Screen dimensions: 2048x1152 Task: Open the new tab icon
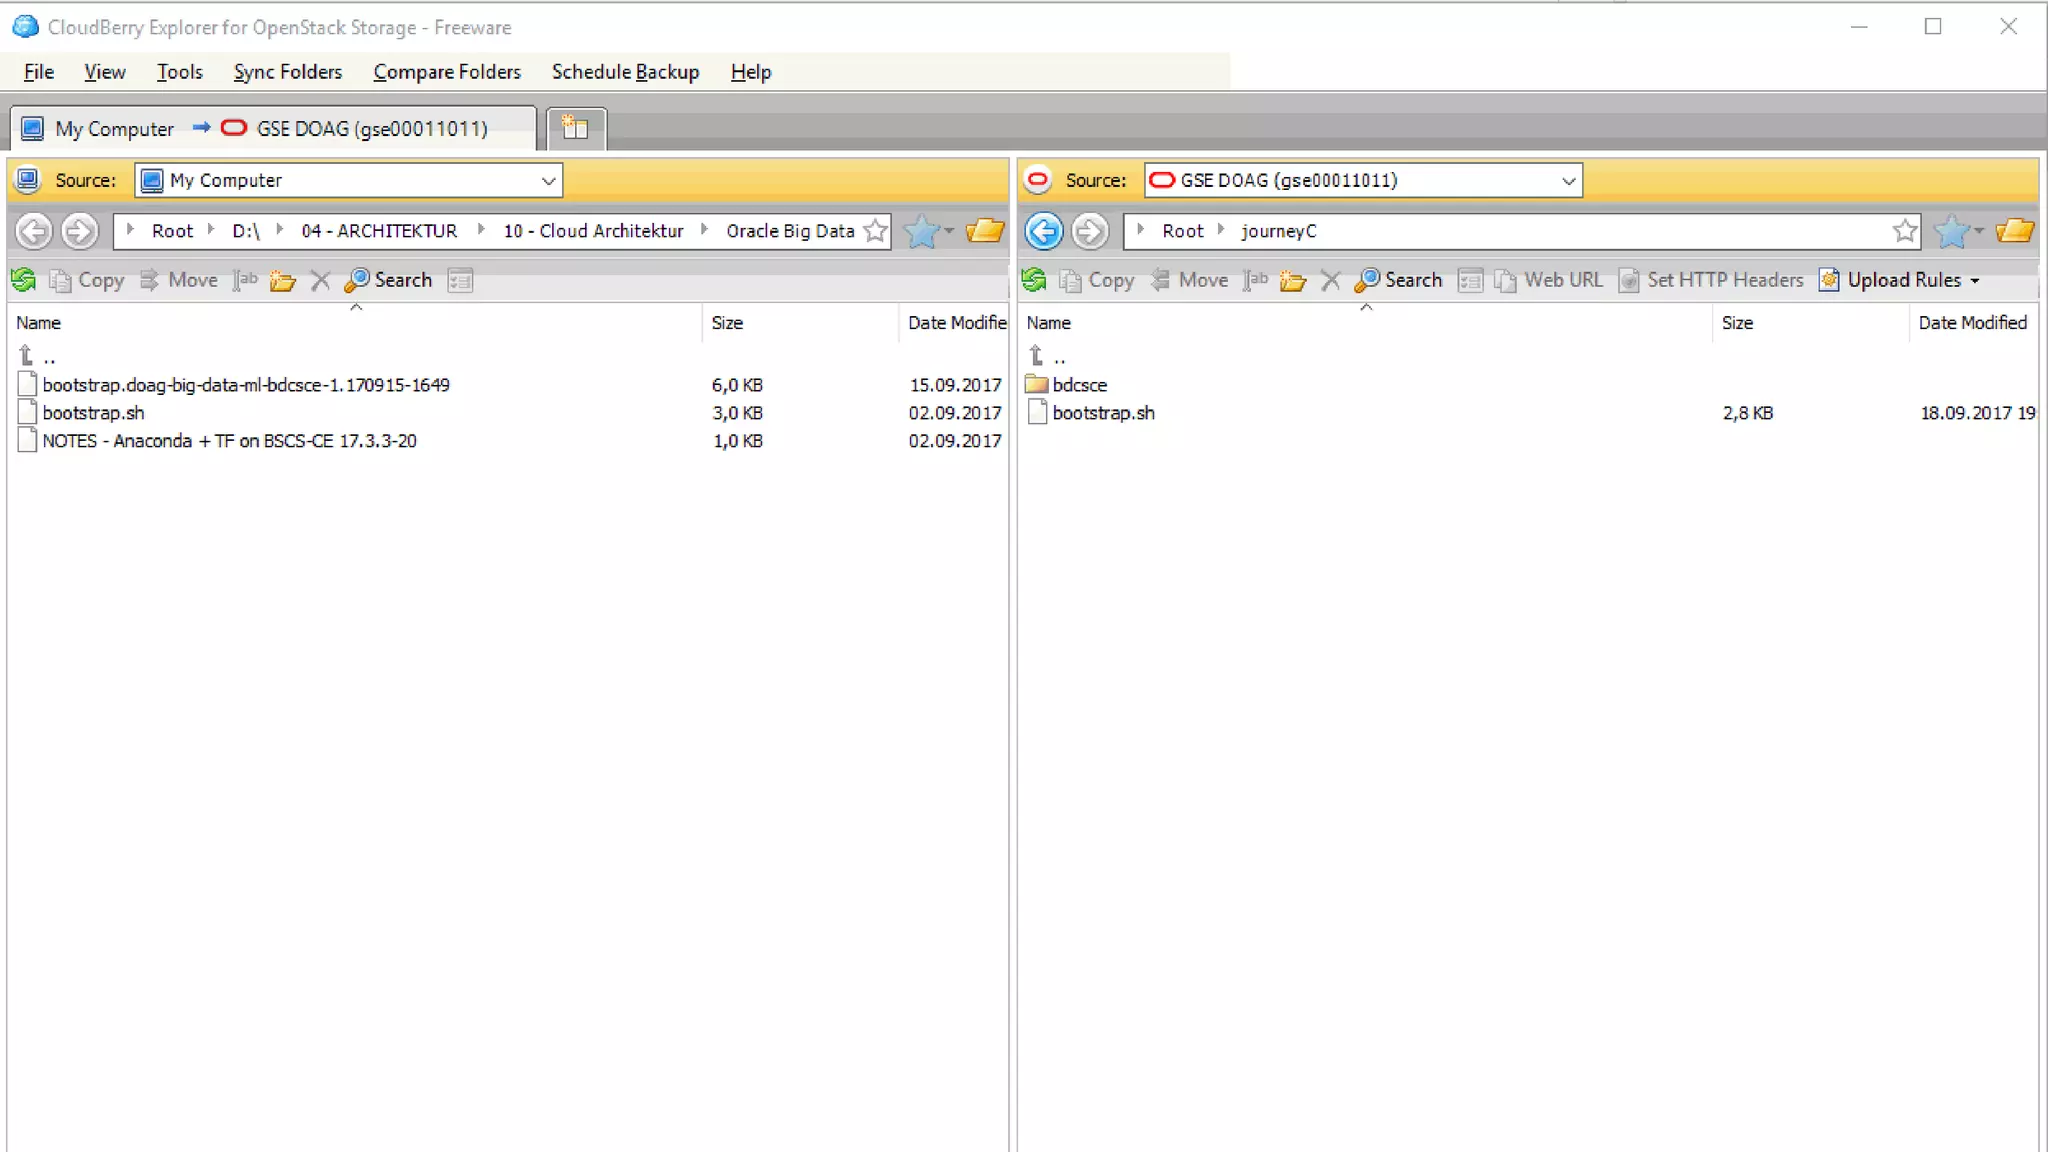575,128
